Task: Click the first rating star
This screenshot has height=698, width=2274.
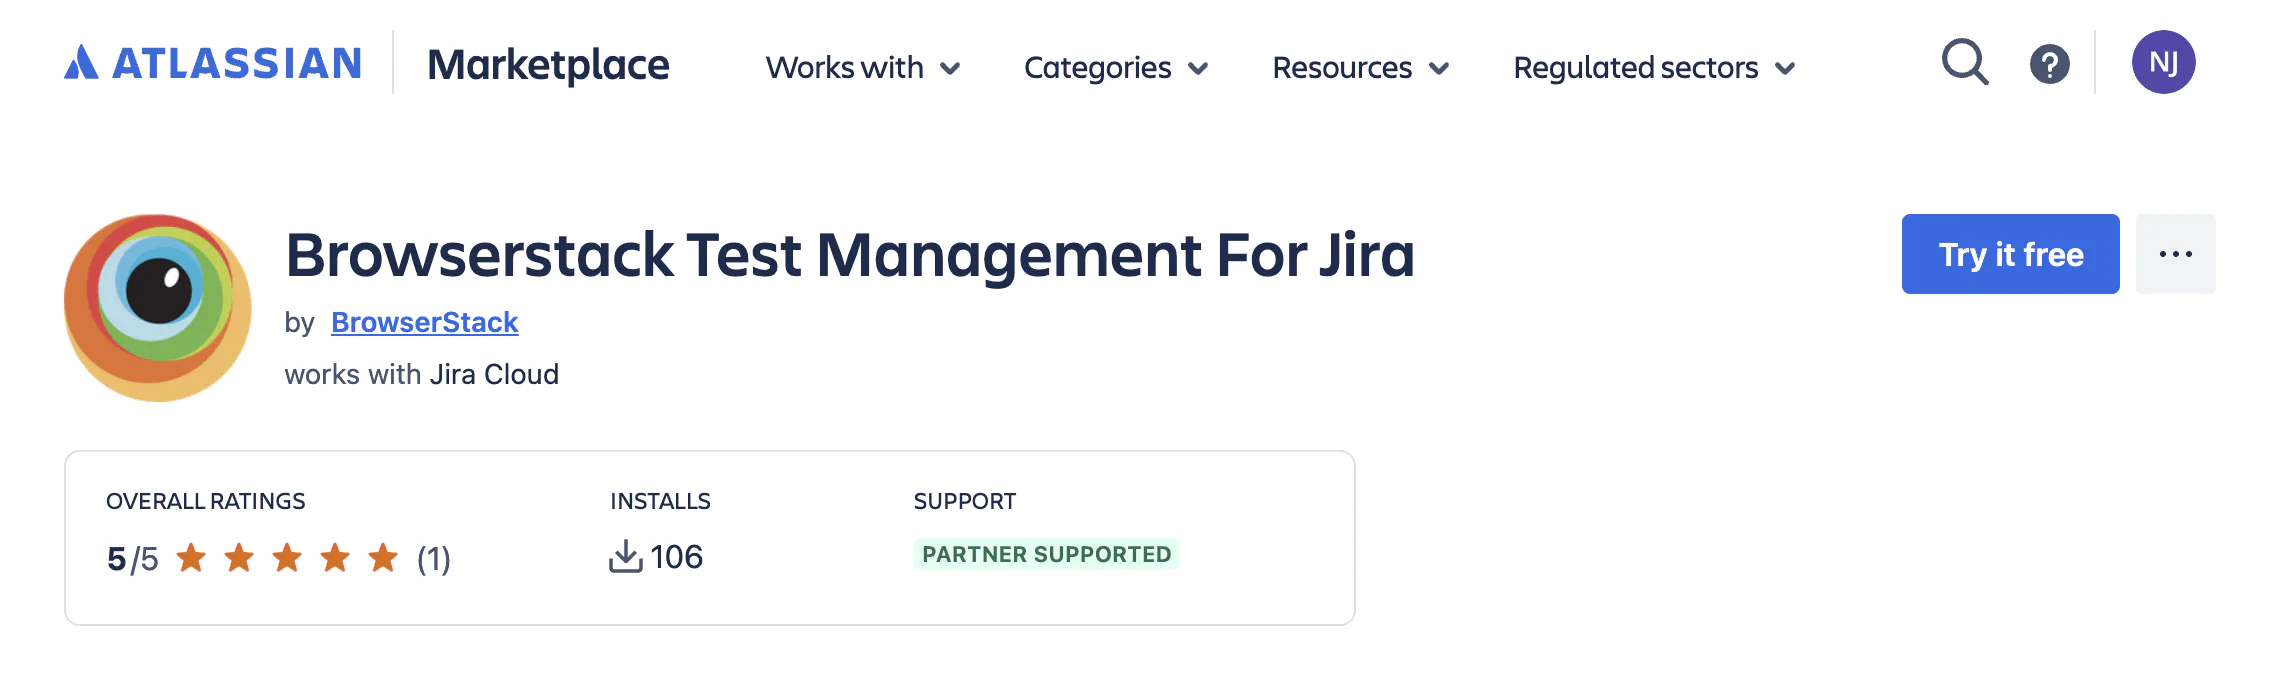Action: pyautogui.click(x=191, y=557)
